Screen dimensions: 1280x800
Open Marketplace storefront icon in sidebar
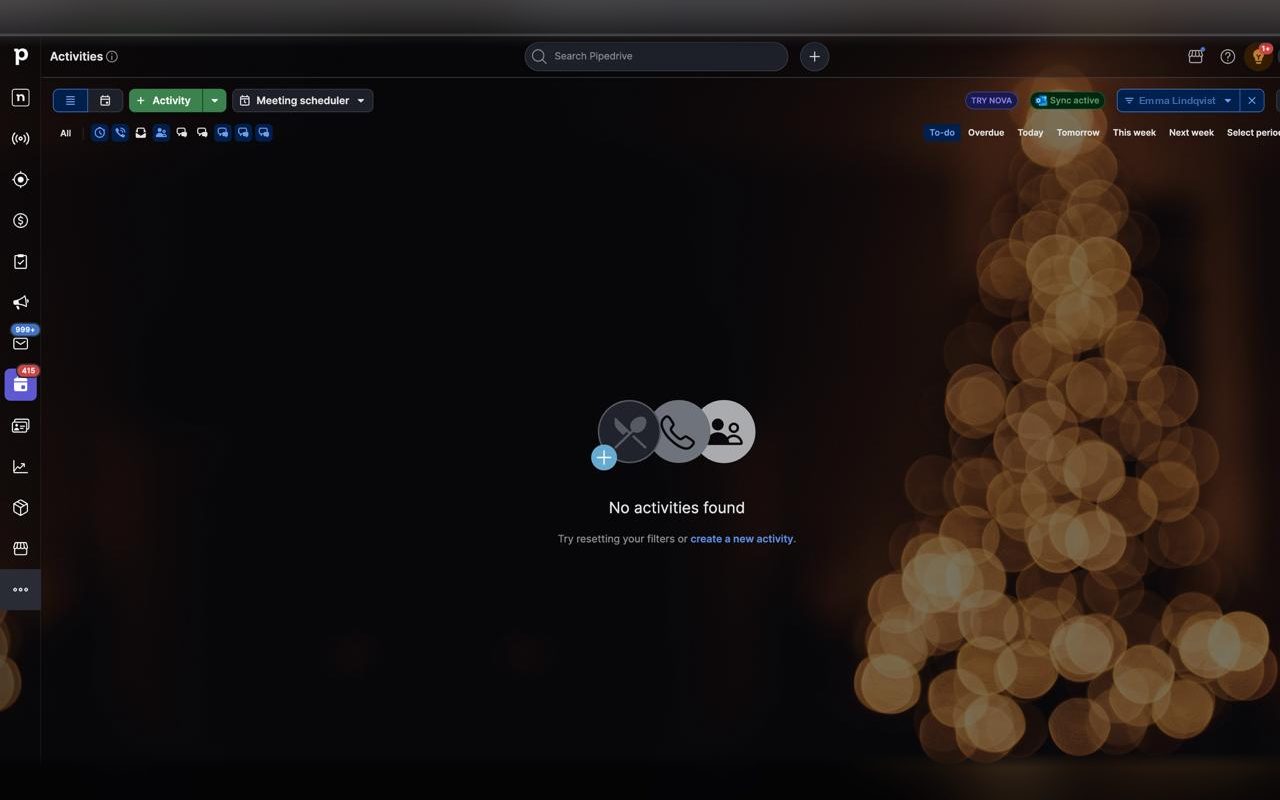click(x=20, y=549)
